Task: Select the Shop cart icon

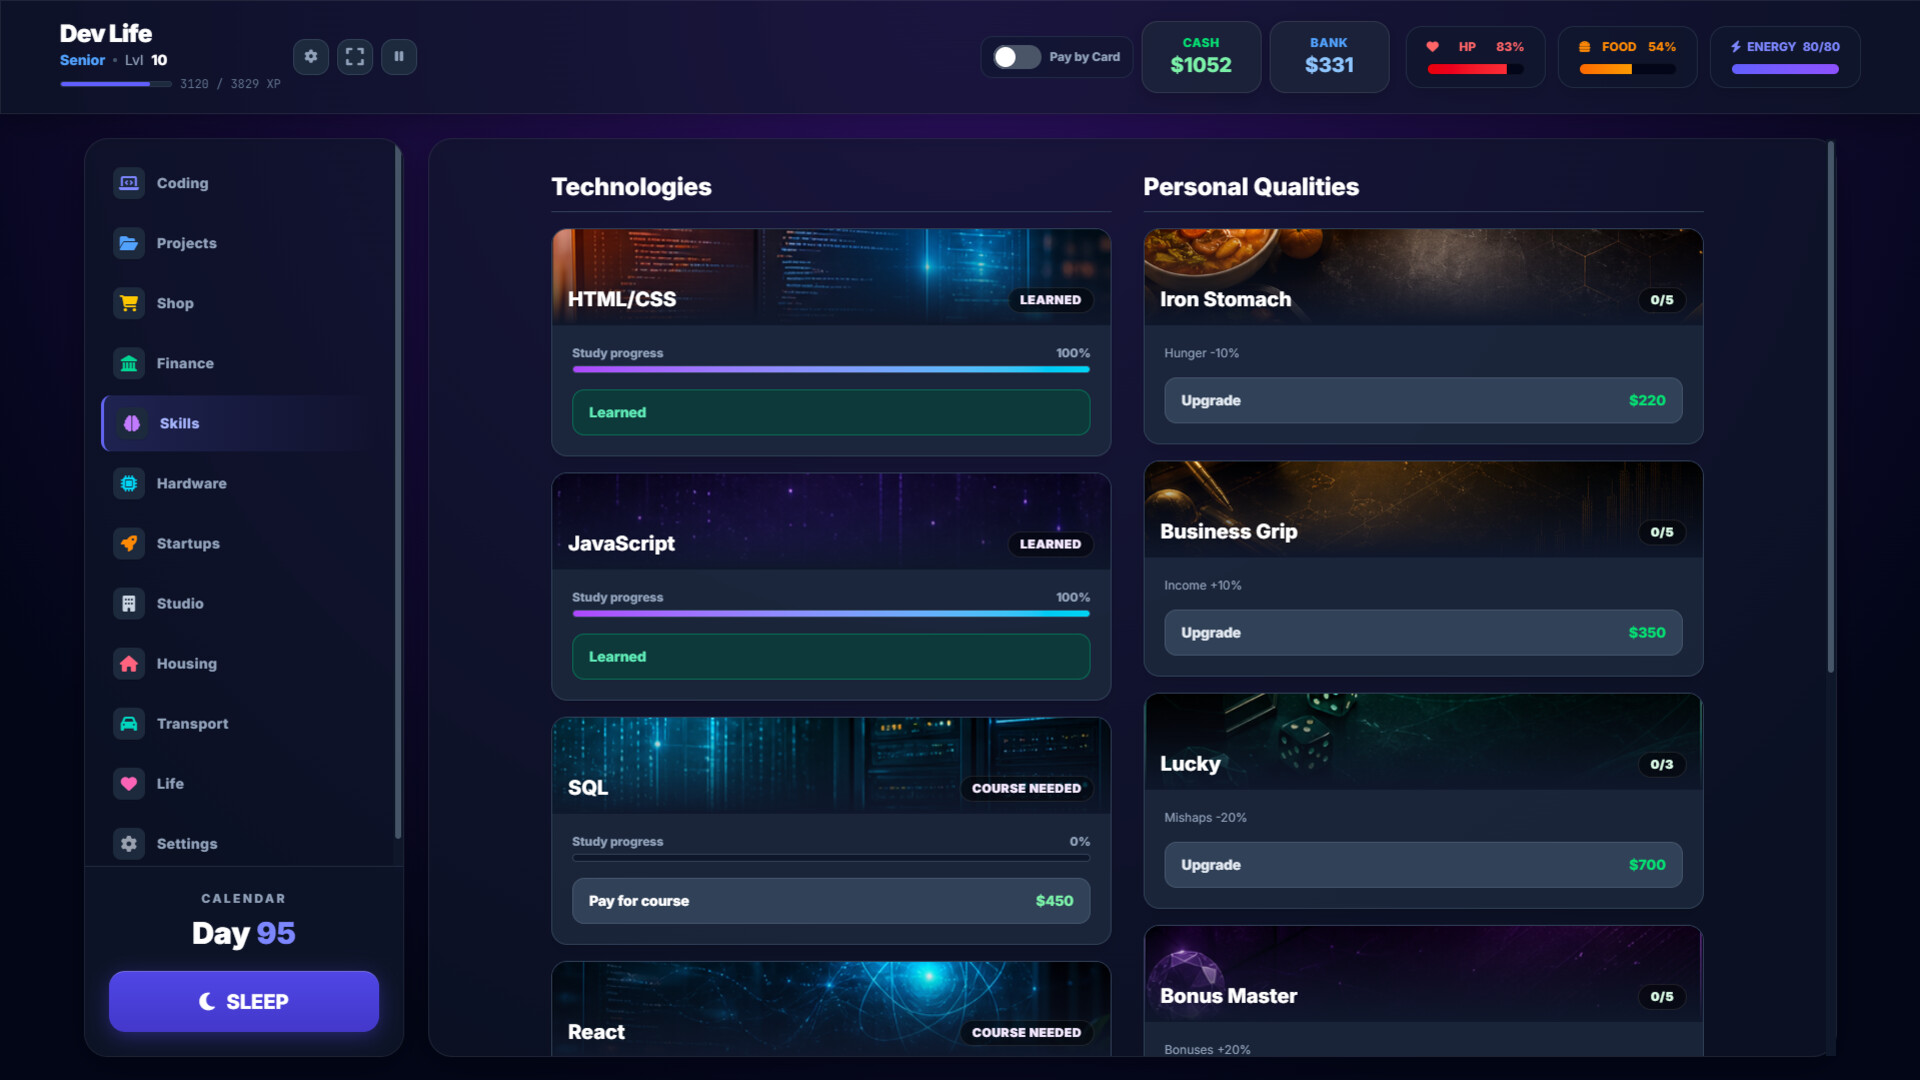Action: click(129, 303)
